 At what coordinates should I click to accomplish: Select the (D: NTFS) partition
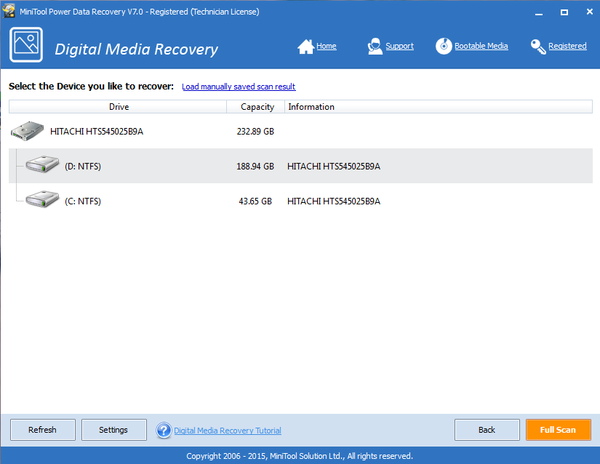click(301, 166)
